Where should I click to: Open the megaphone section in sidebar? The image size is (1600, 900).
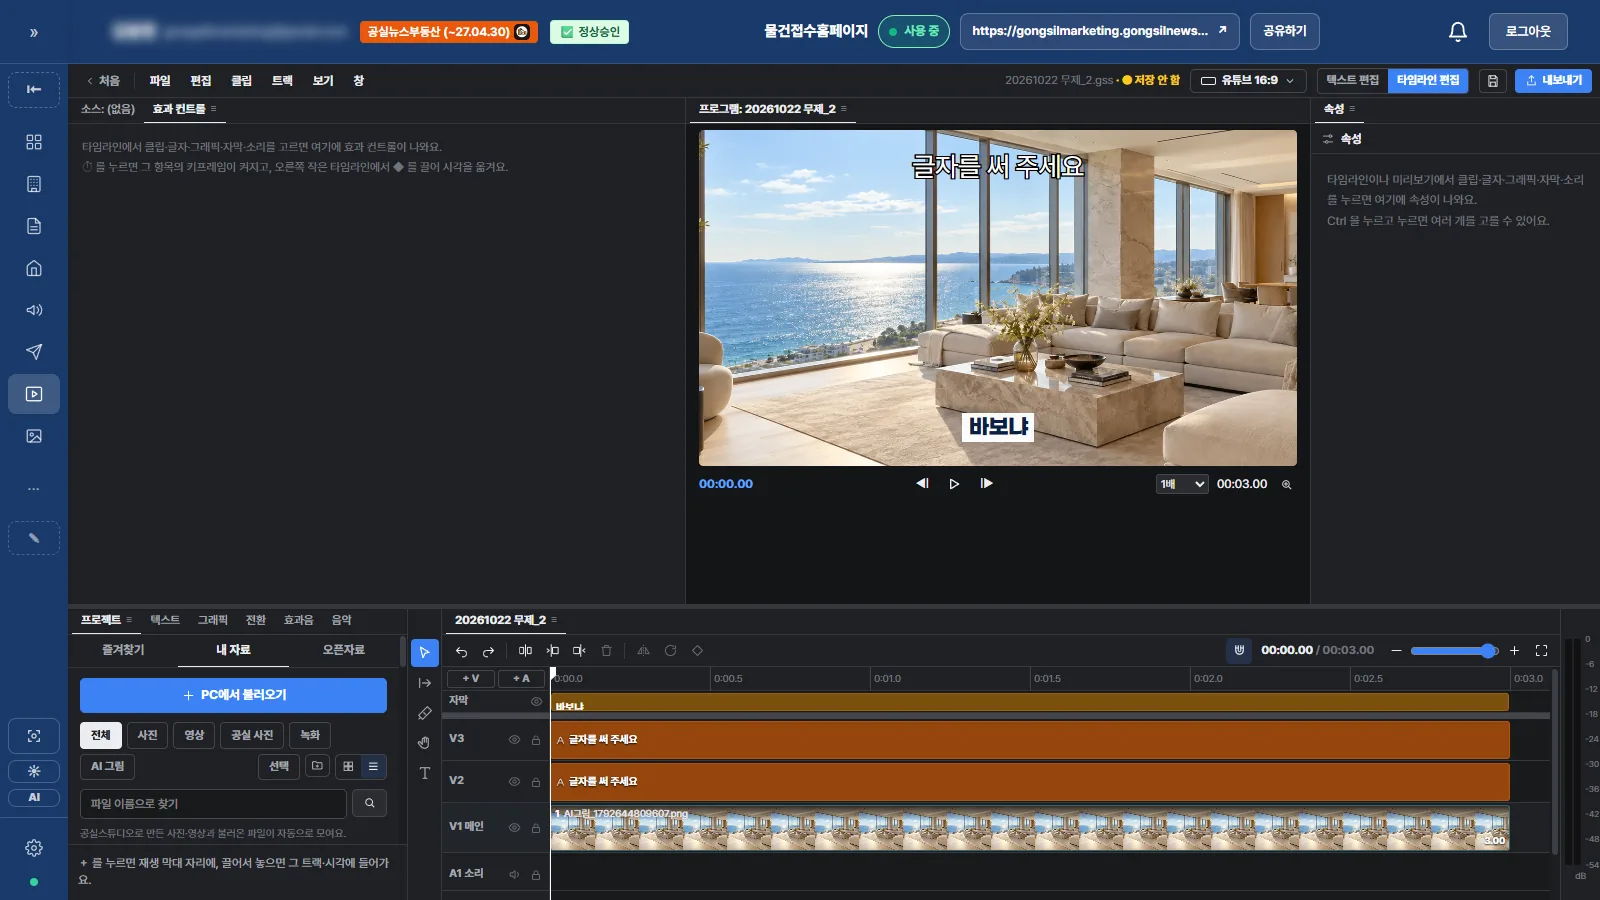click(34, 310)
